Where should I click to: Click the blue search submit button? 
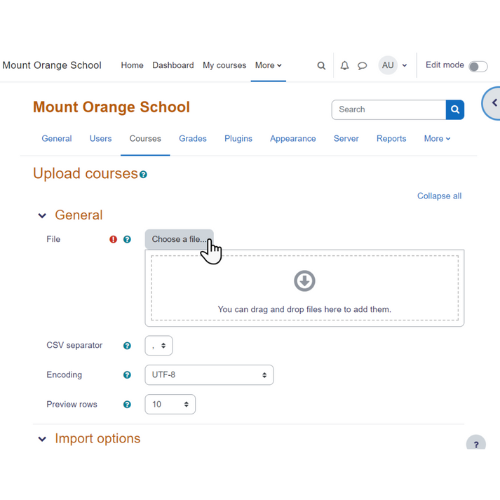click(x=455, y=109)
